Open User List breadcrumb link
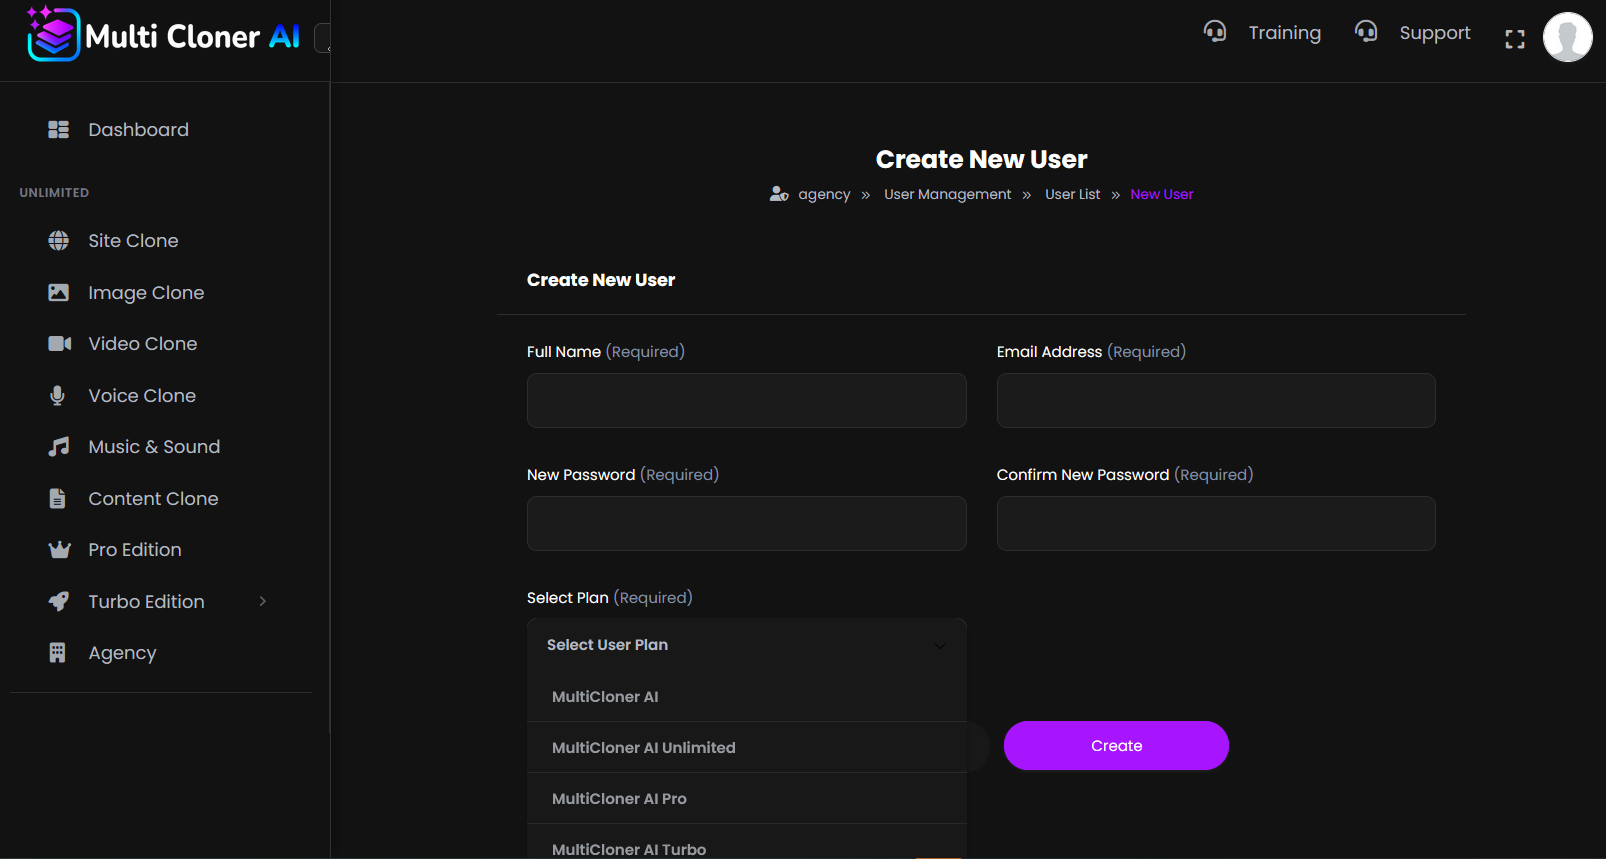1606x859 pixels. [x=1072, y=194]
